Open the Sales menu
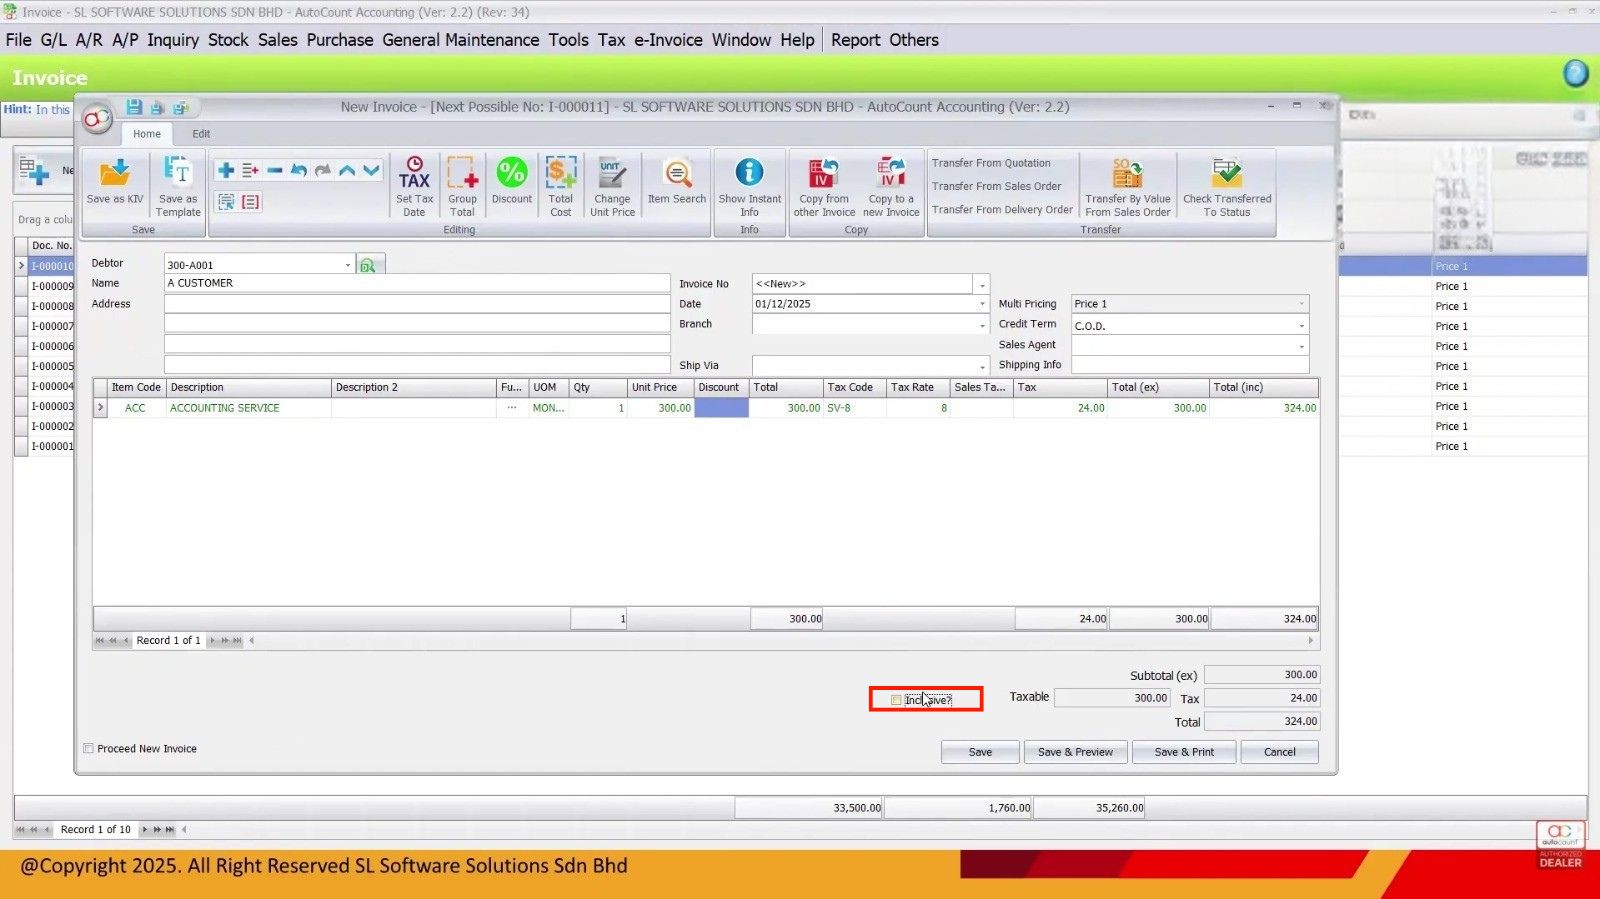The image size is (1600, 899). [x=277, y=40]
